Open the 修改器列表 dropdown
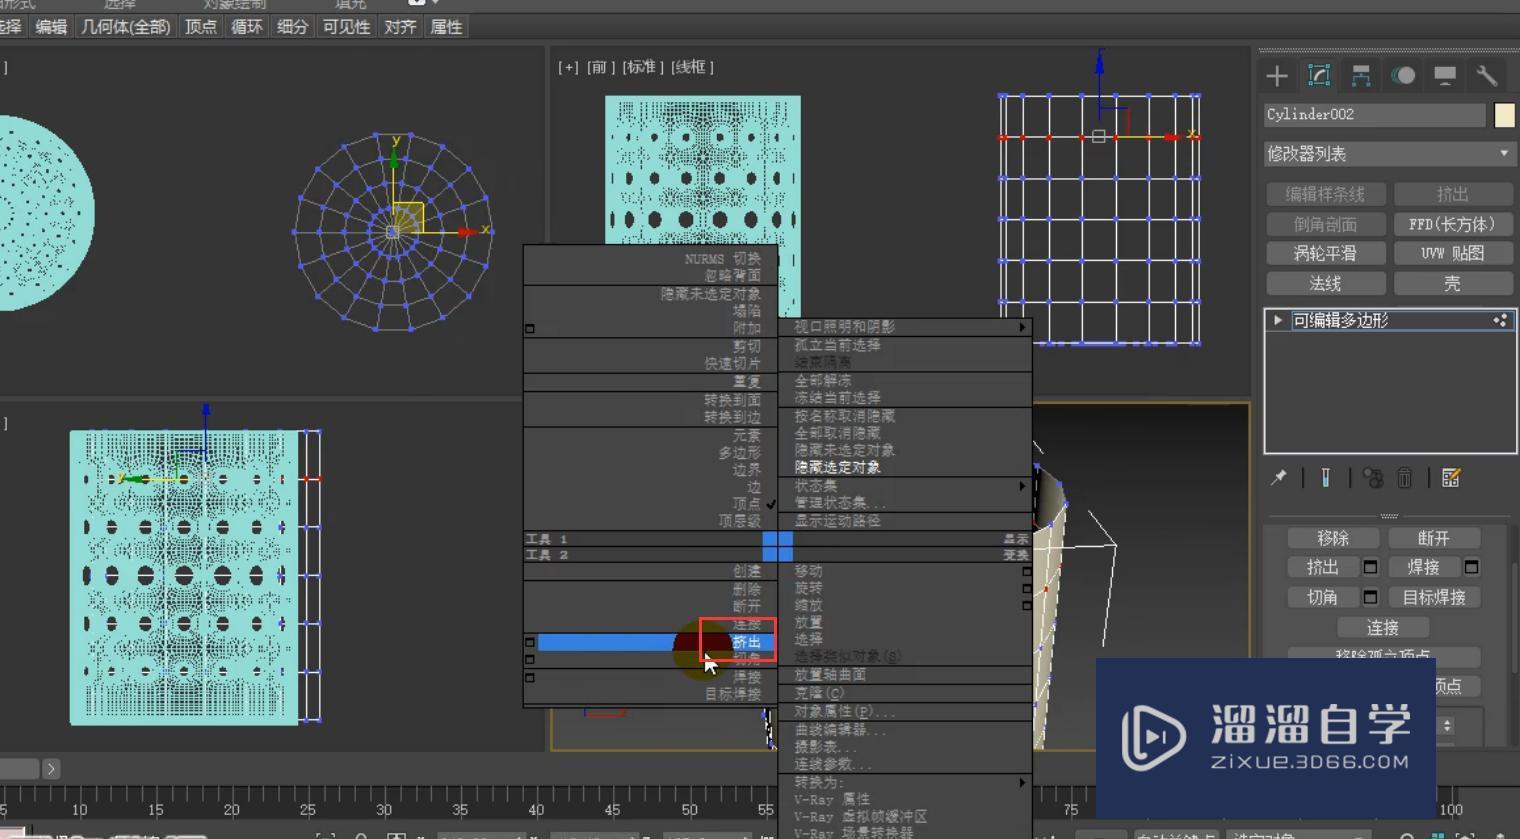The image size is (1520, 839). point(1389,154)
